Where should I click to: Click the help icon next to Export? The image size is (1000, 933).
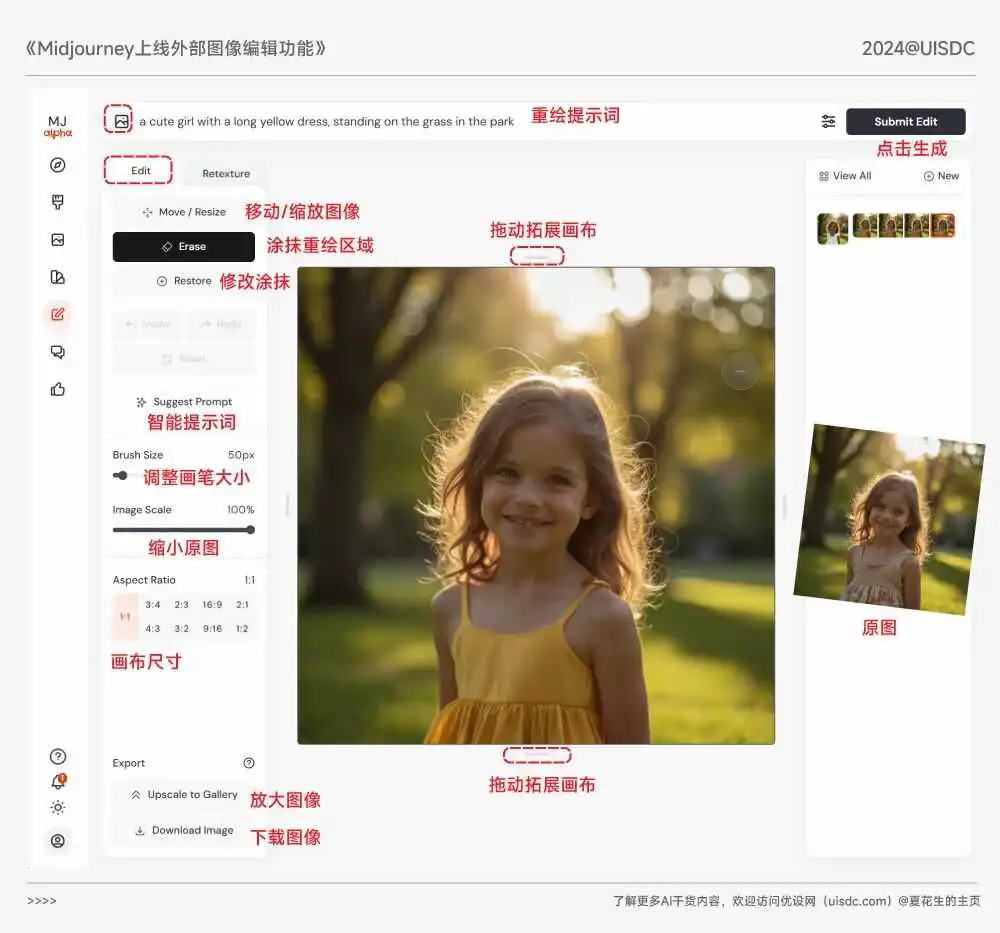249,763
